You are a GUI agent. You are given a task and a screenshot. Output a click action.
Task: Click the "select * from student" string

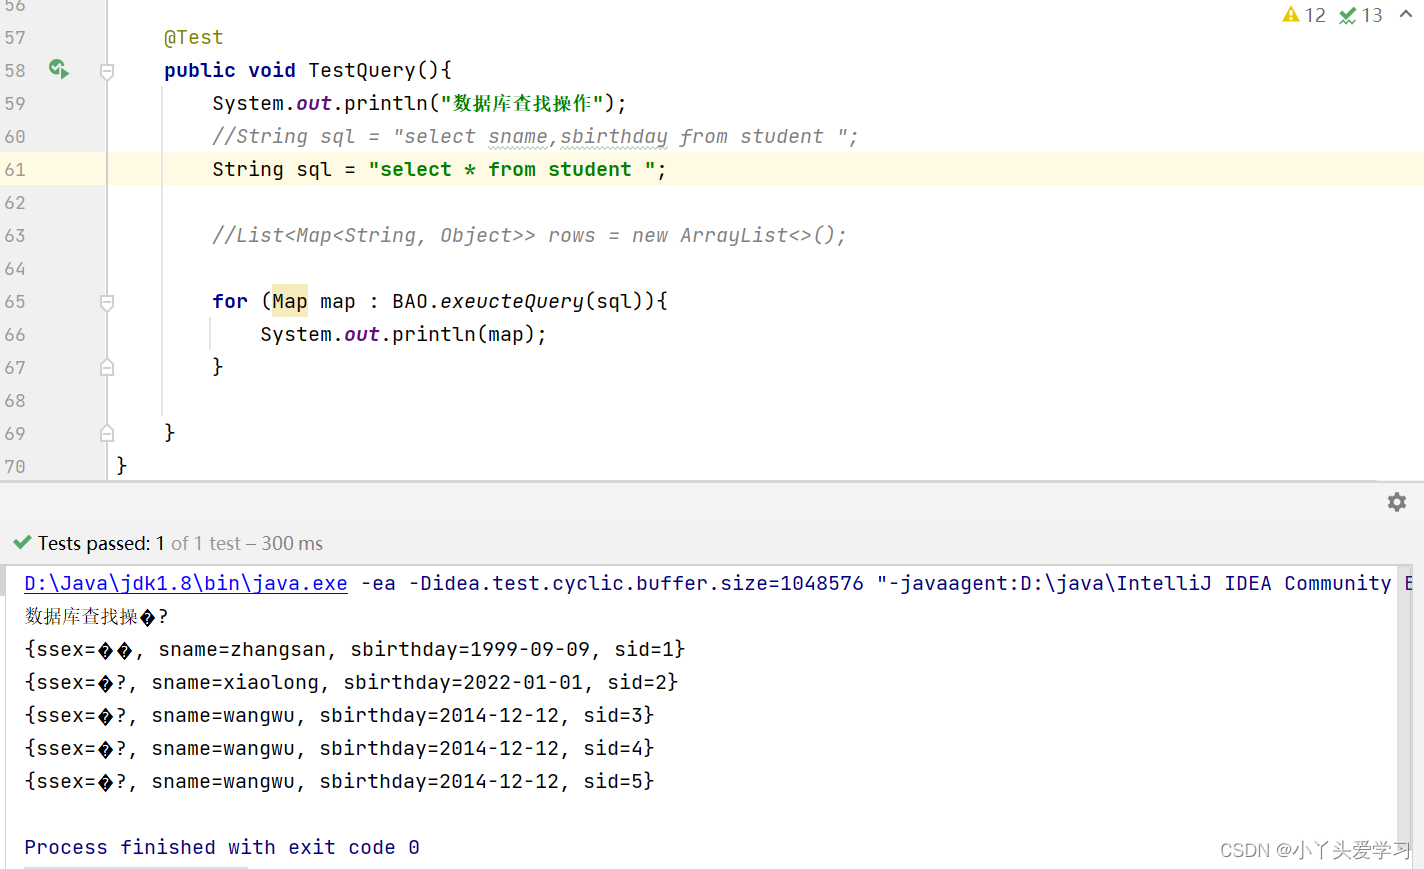point(512,169)
